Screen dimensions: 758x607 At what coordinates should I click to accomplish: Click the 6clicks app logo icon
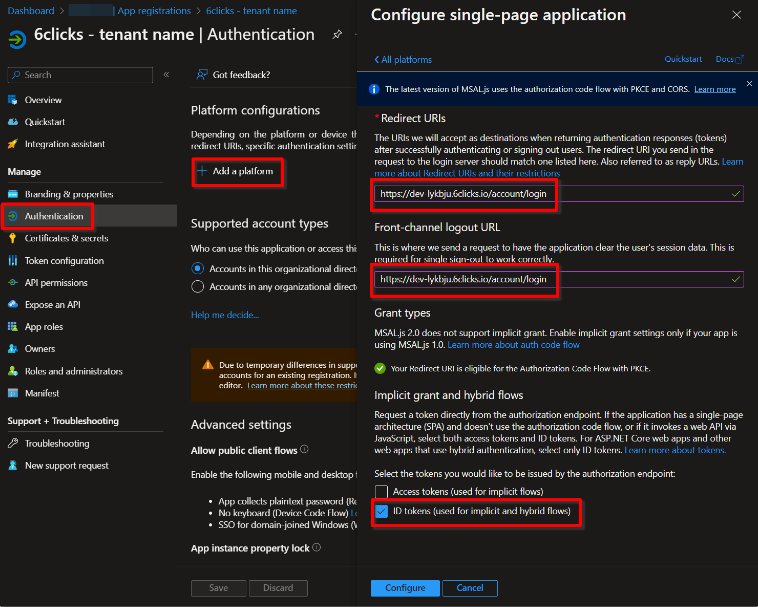click(17, 39)
